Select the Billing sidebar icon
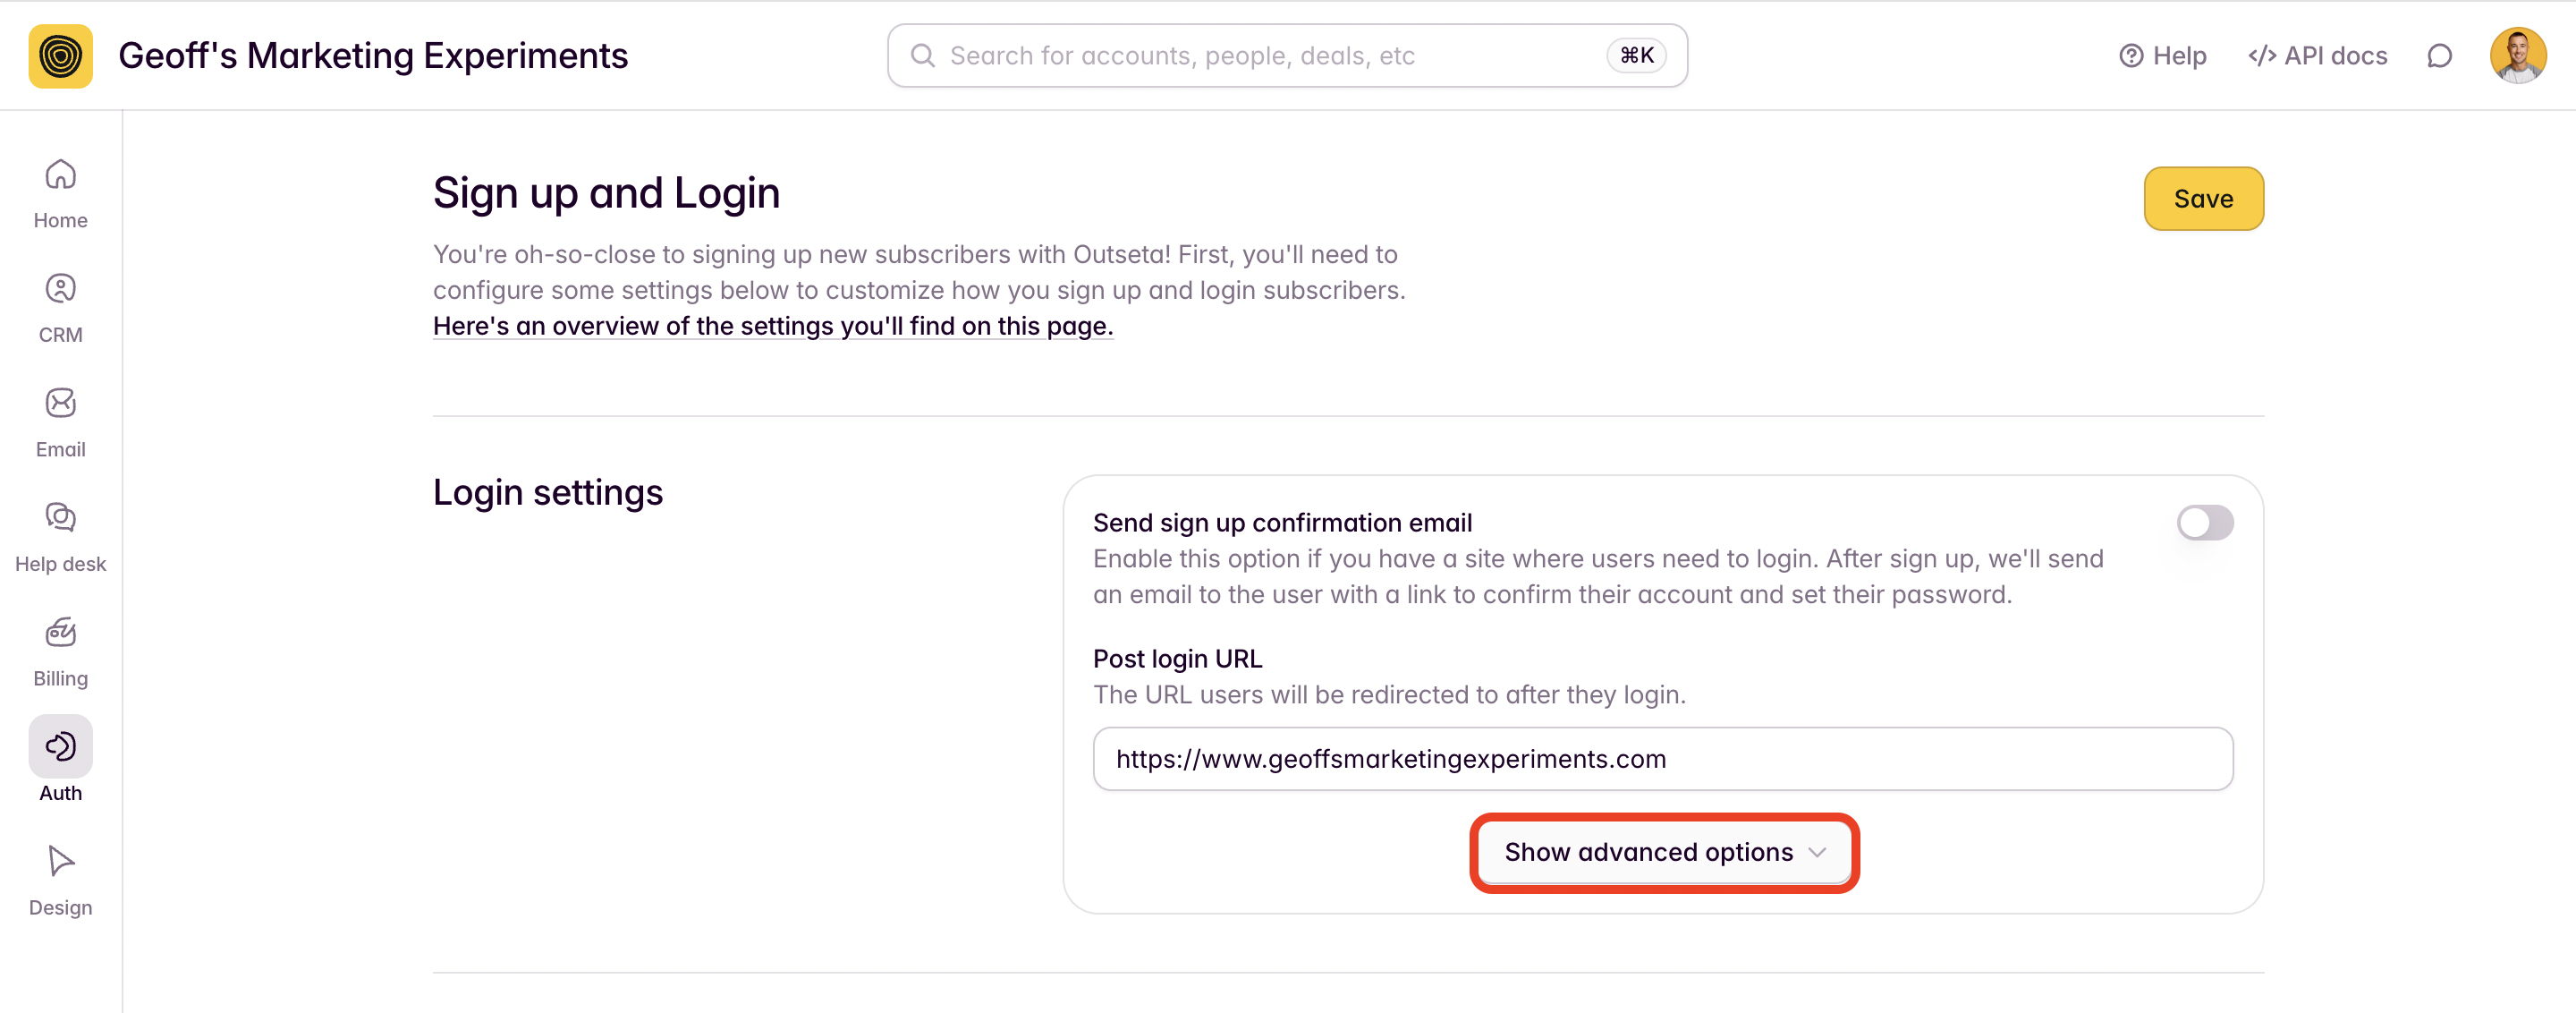Image resolution: width=2576 pixels, height=1013 pixels. pos(60,632)
